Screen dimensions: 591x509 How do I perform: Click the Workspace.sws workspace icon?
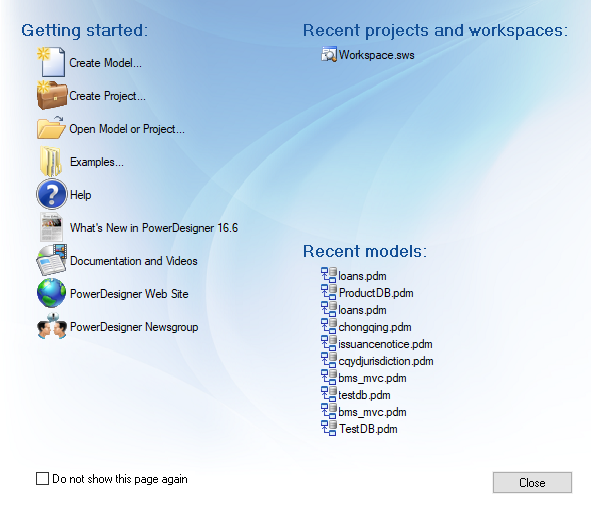pyautogui.click(x=329, y=54)
